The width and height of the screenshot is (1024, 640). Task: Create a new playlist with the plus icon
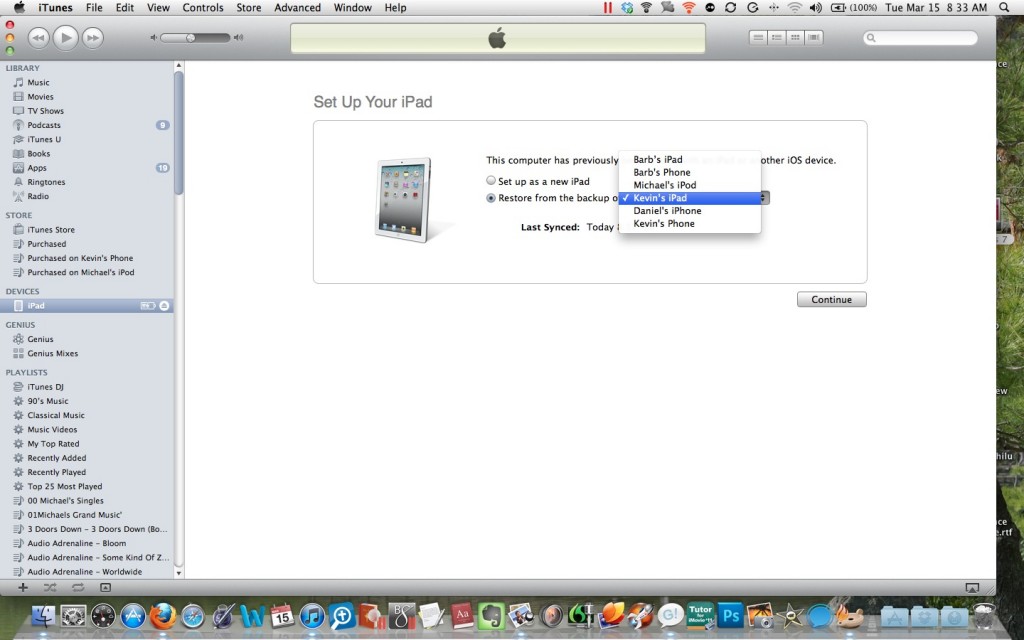20,588
